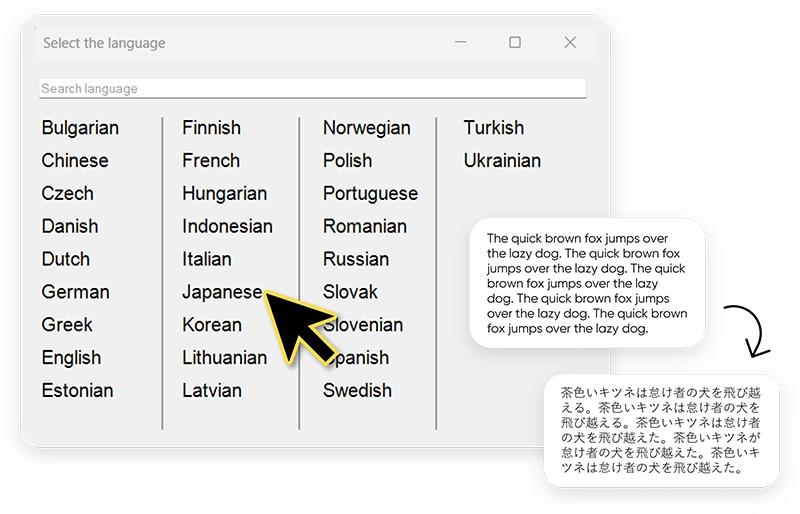Select the Danish language option
The height and width of the screenshot is (514, 800).
coord(70,227)
